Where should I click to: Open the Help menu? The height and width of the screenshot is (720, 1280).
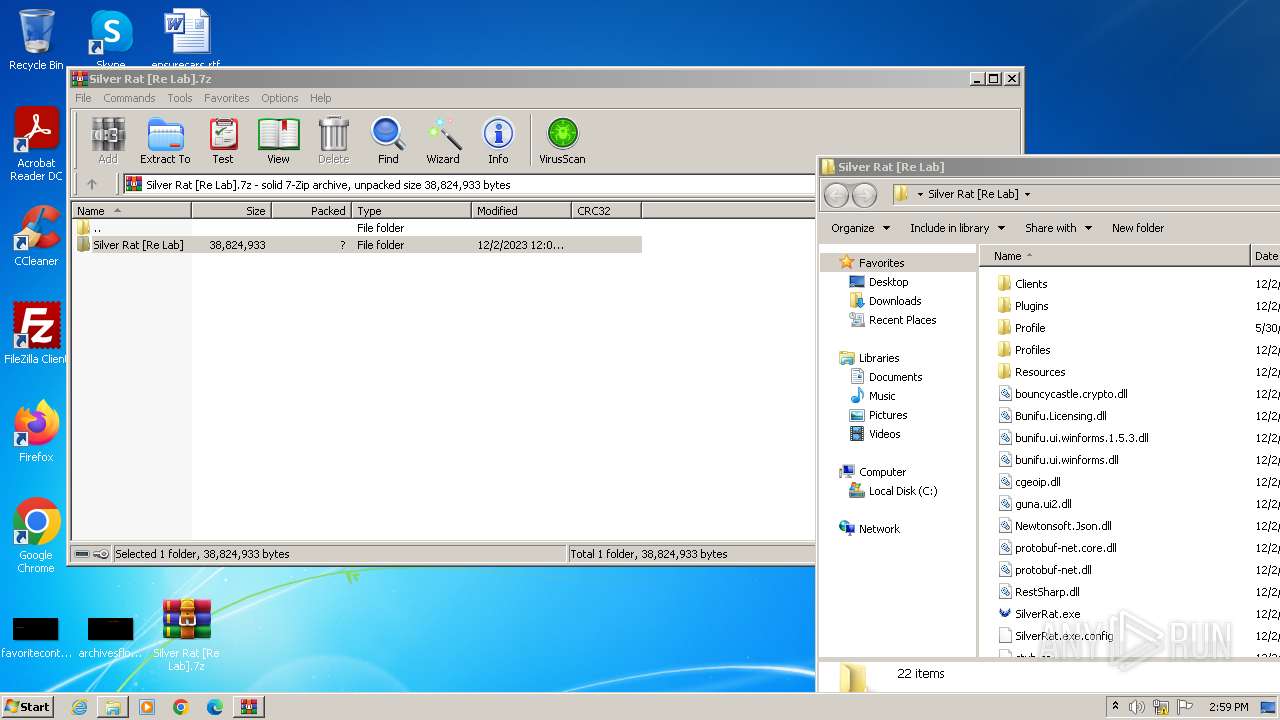pyautogui.click(x=321, y=98)
